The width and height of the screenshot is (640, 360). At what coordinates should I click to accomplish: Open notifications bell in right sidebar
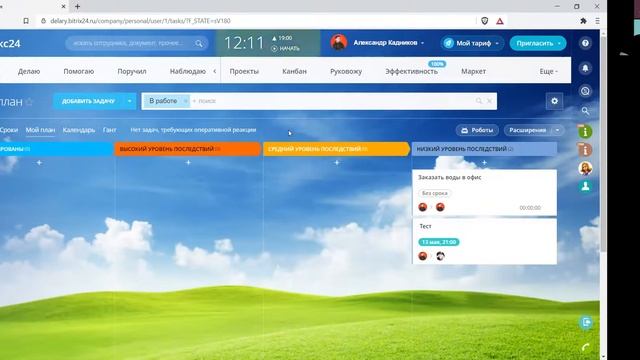point(585,68)
